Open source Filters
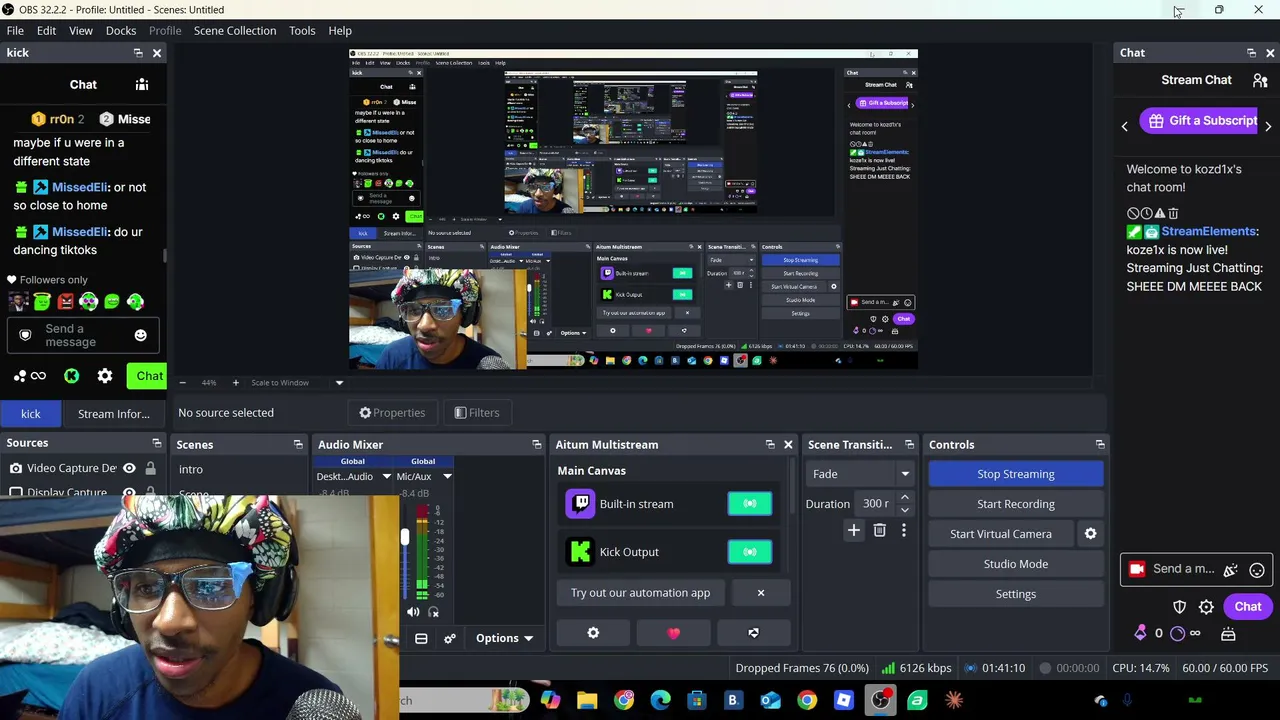Image resolution: width=1280 pixels, height=720 pixels. point(476,413)
